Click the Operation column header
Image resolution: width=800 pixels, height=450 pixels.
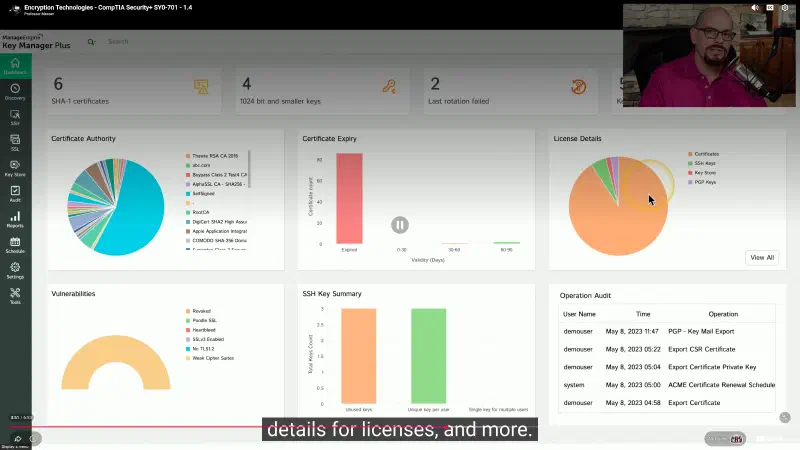pyautogui.click(x=723, y=314)
